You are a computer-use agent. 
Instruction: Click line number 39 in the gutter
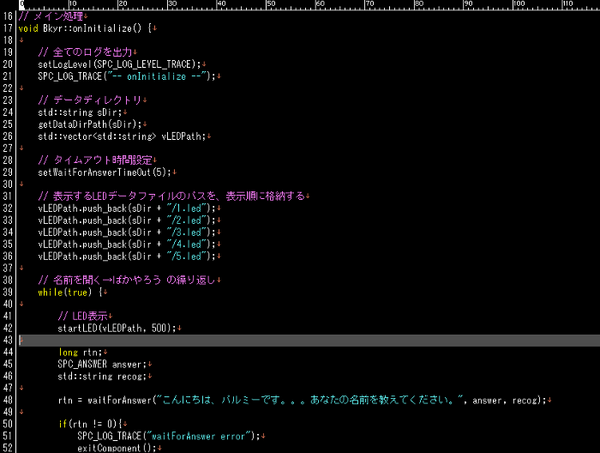pyautogui.click(x=8, y=292)
